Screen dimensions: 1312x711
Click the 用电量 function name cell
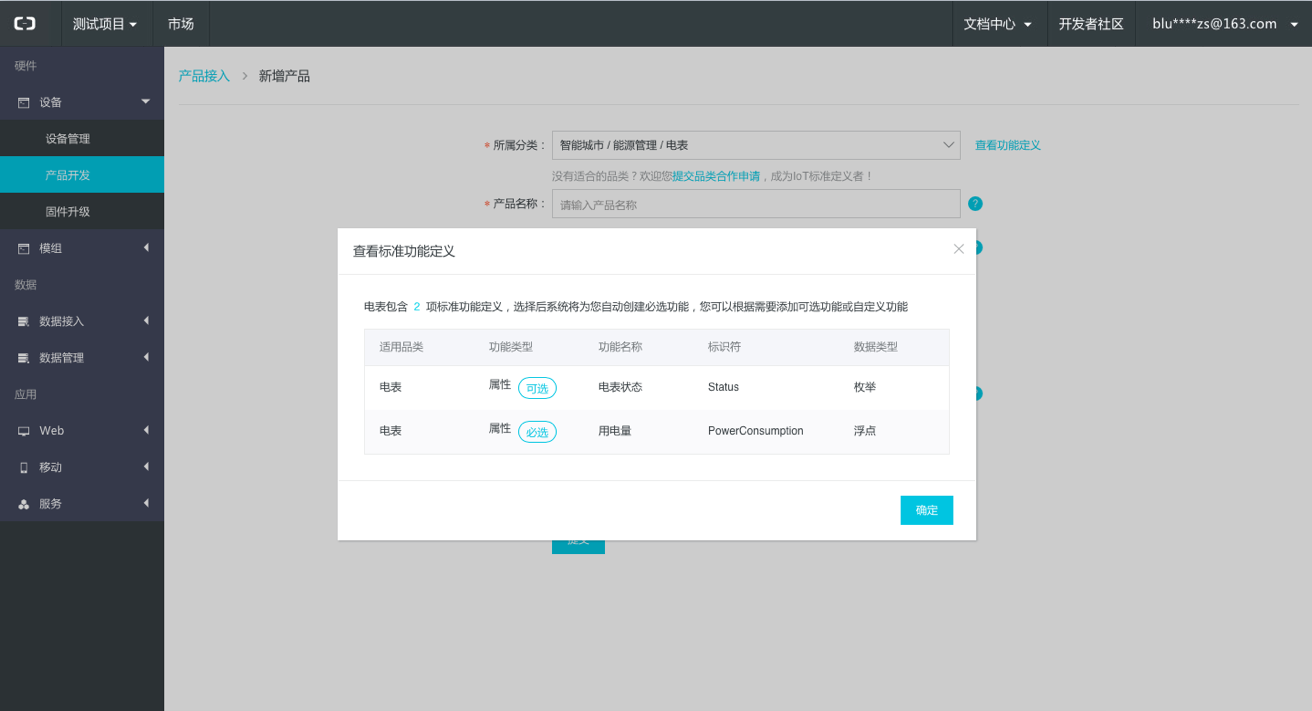point(615,431)
